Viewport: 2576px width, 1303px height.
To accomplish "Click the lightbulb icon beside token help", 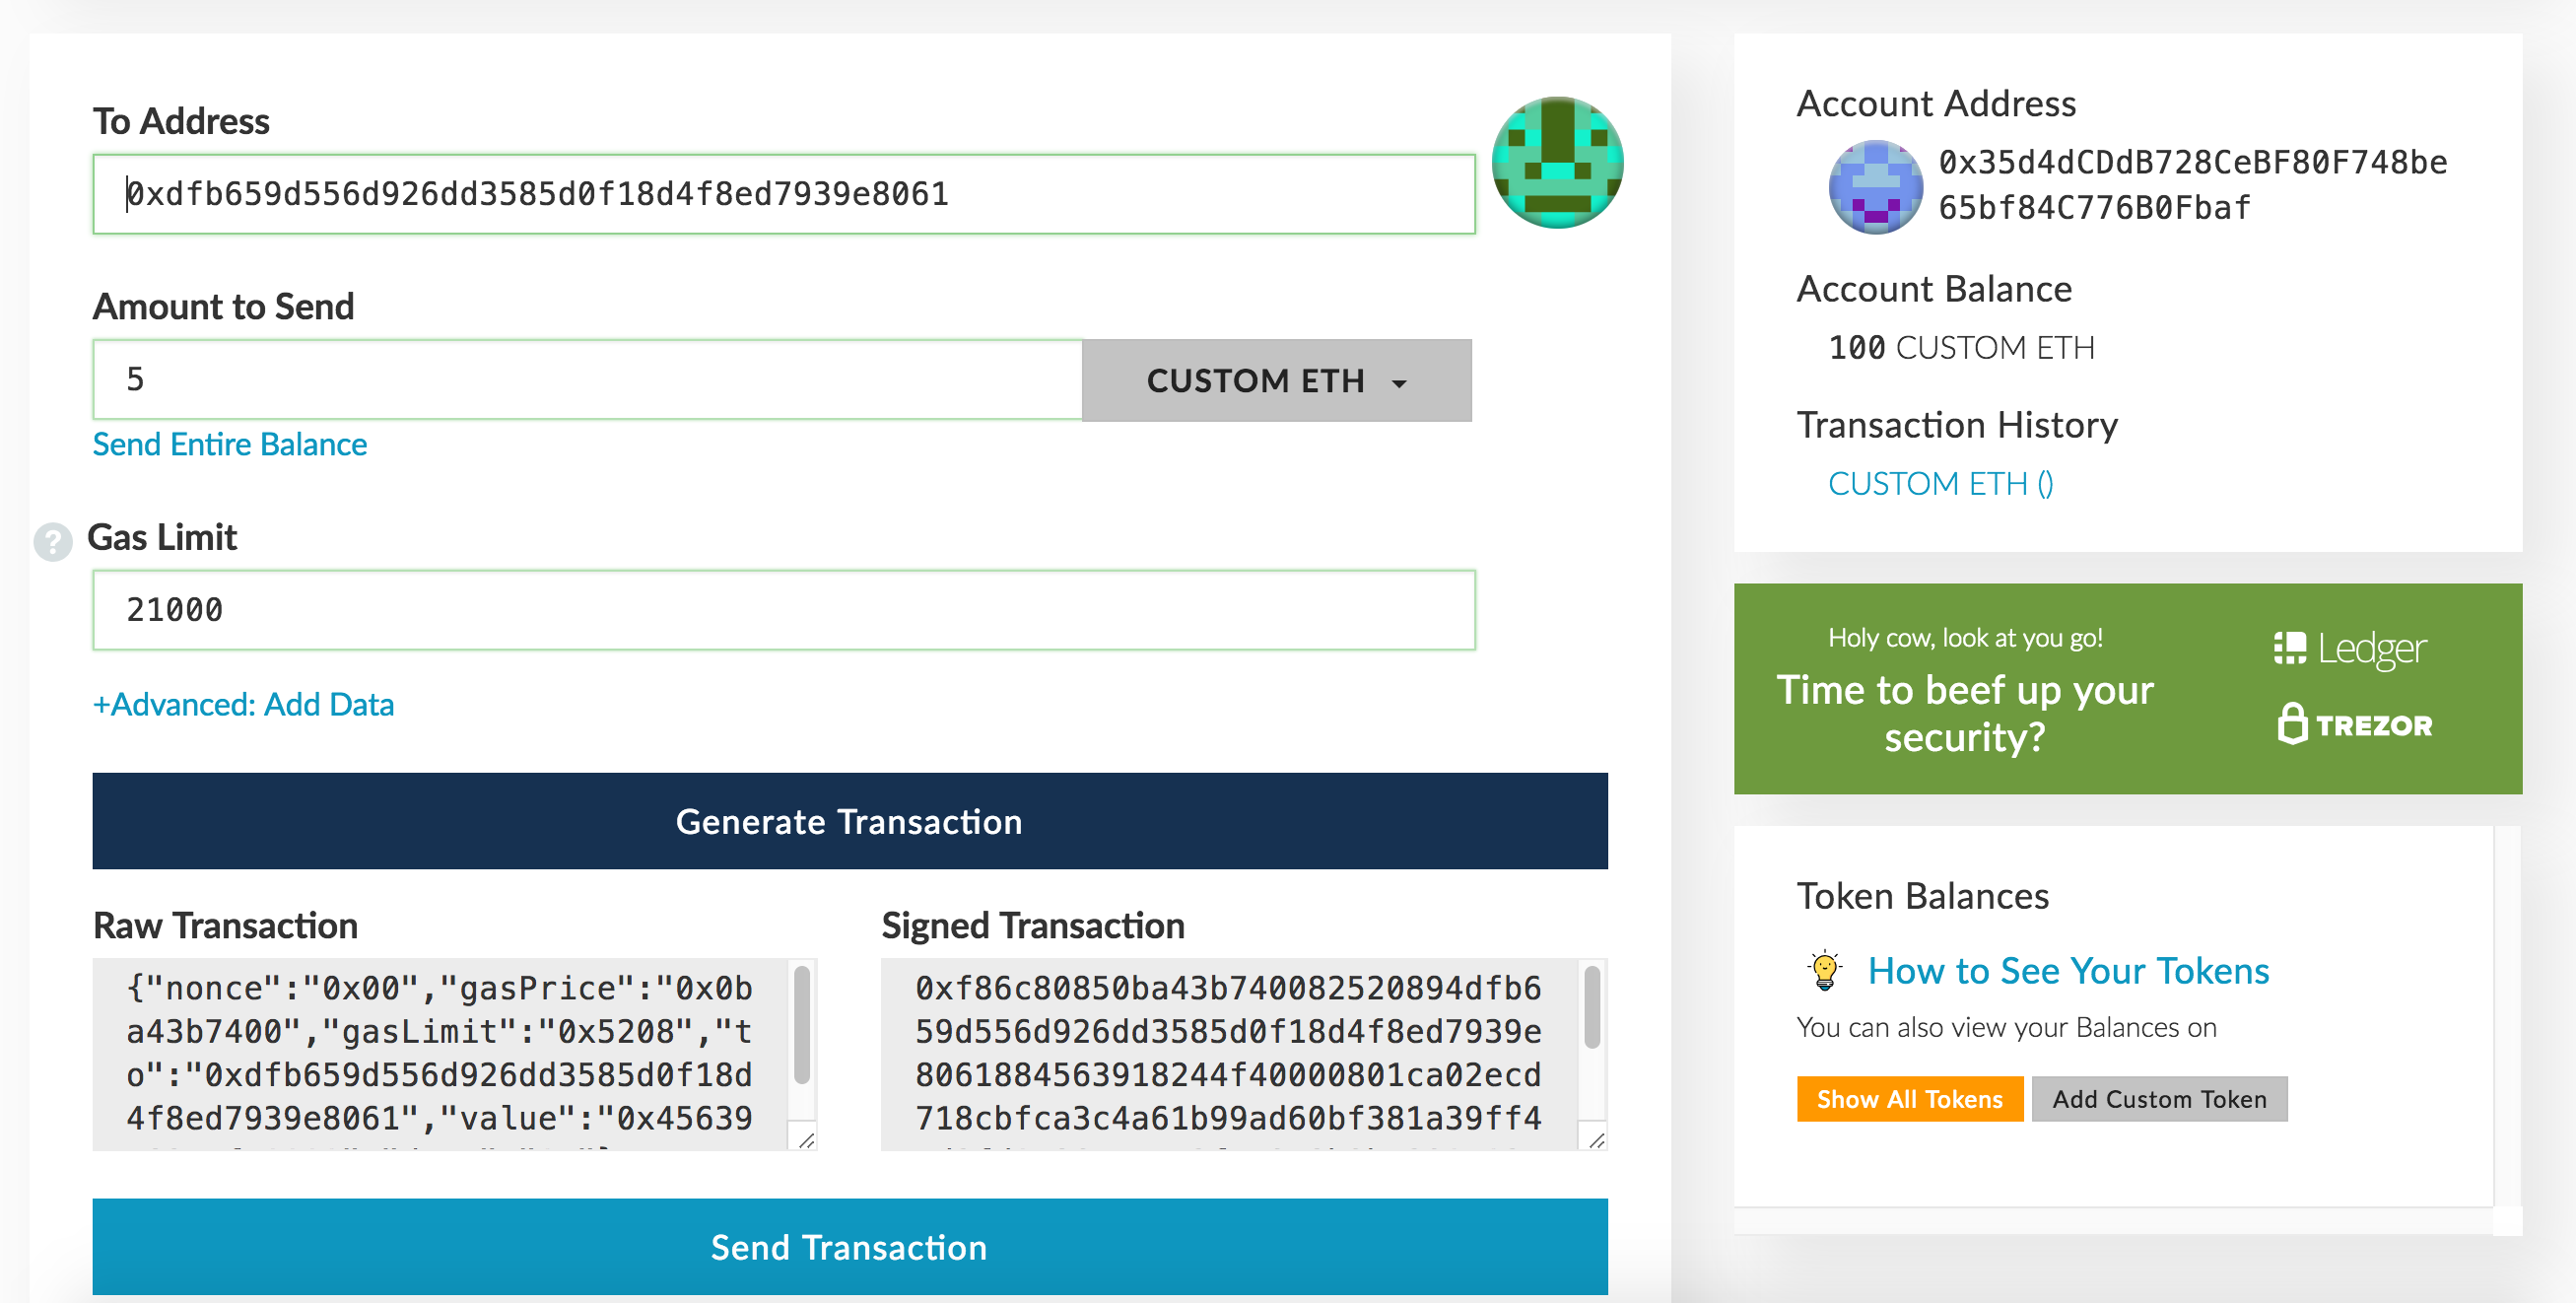I will 1824,970.
